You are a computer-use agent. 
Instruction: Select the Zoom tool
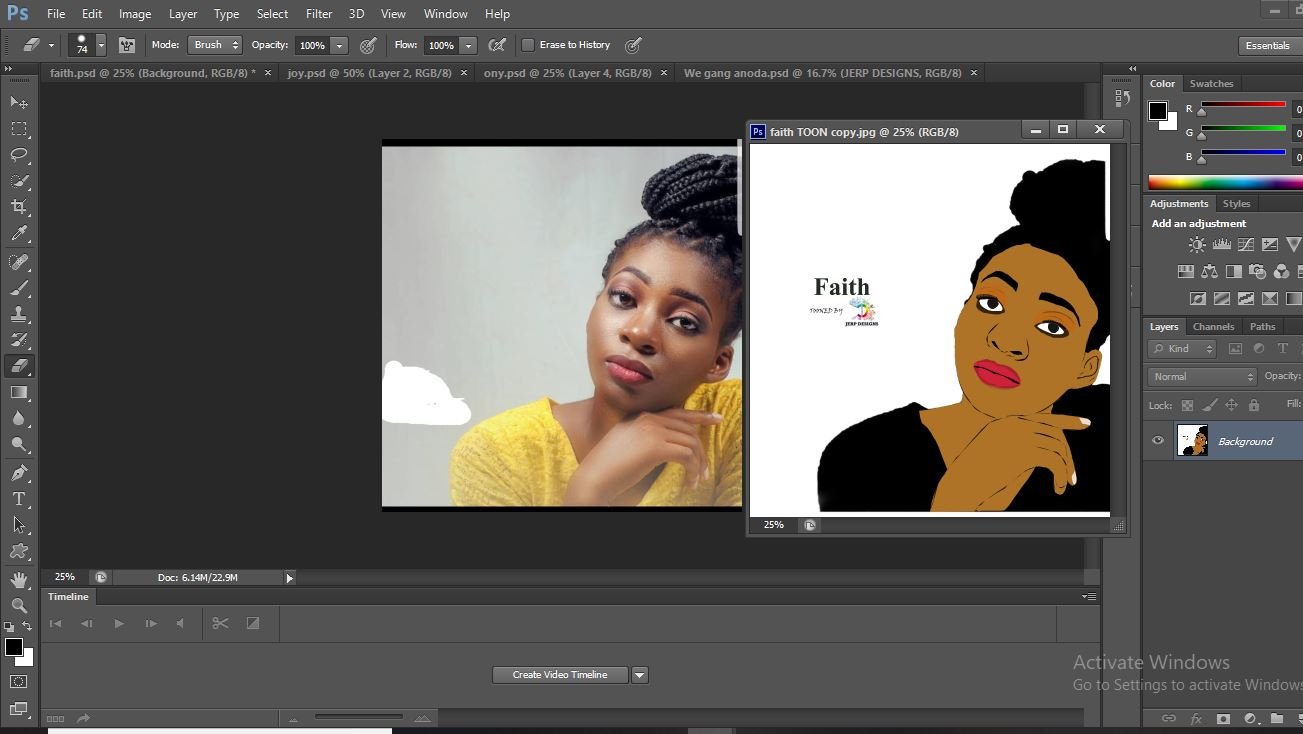click(19, 605)
